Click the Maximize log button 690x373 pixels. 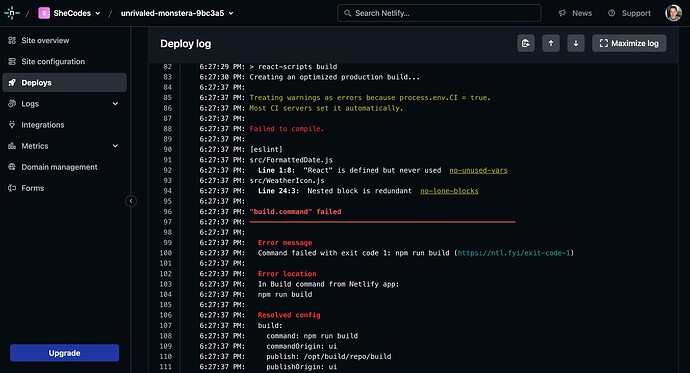[629, 43]
